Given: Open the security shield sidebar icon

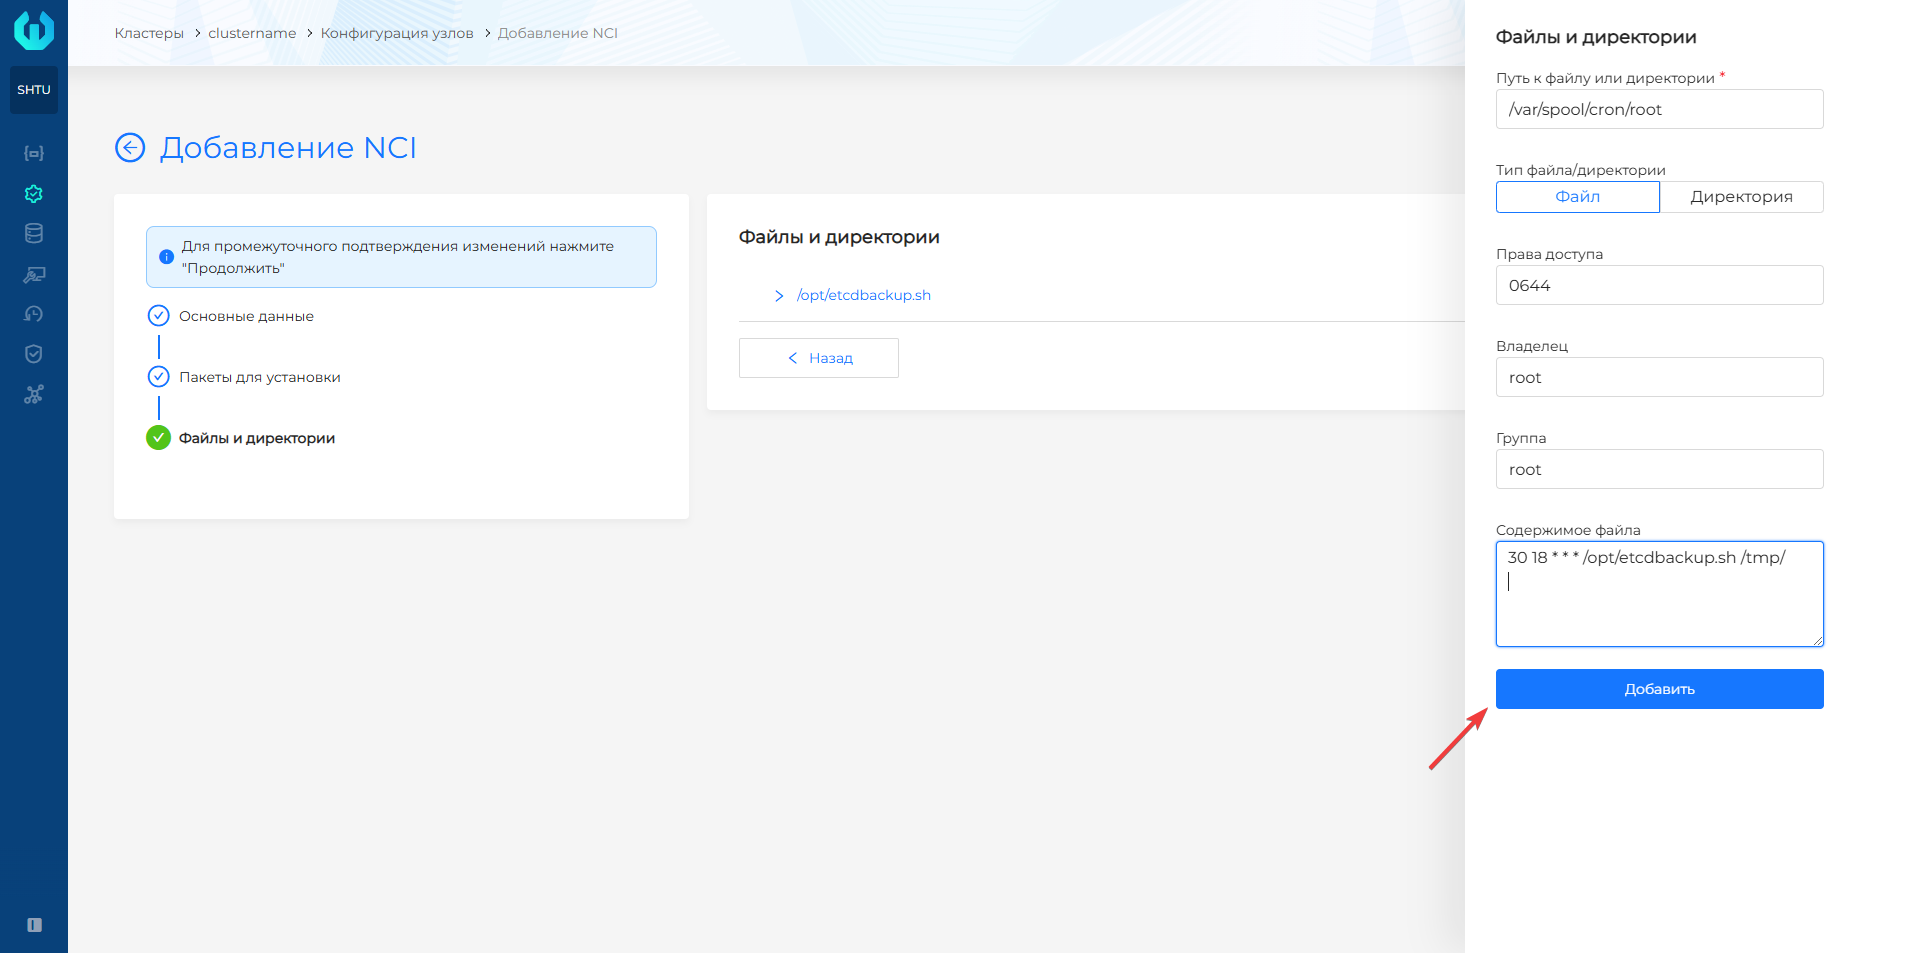Looking at the screenshot, I should coord(34,354).
